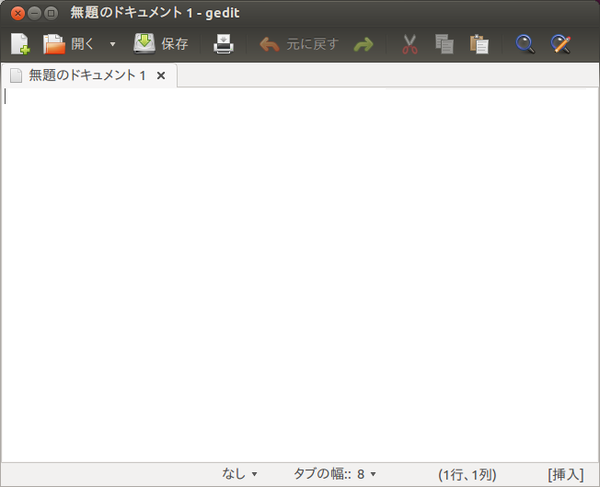Click inside the empty text editing area

pos(300,275)
